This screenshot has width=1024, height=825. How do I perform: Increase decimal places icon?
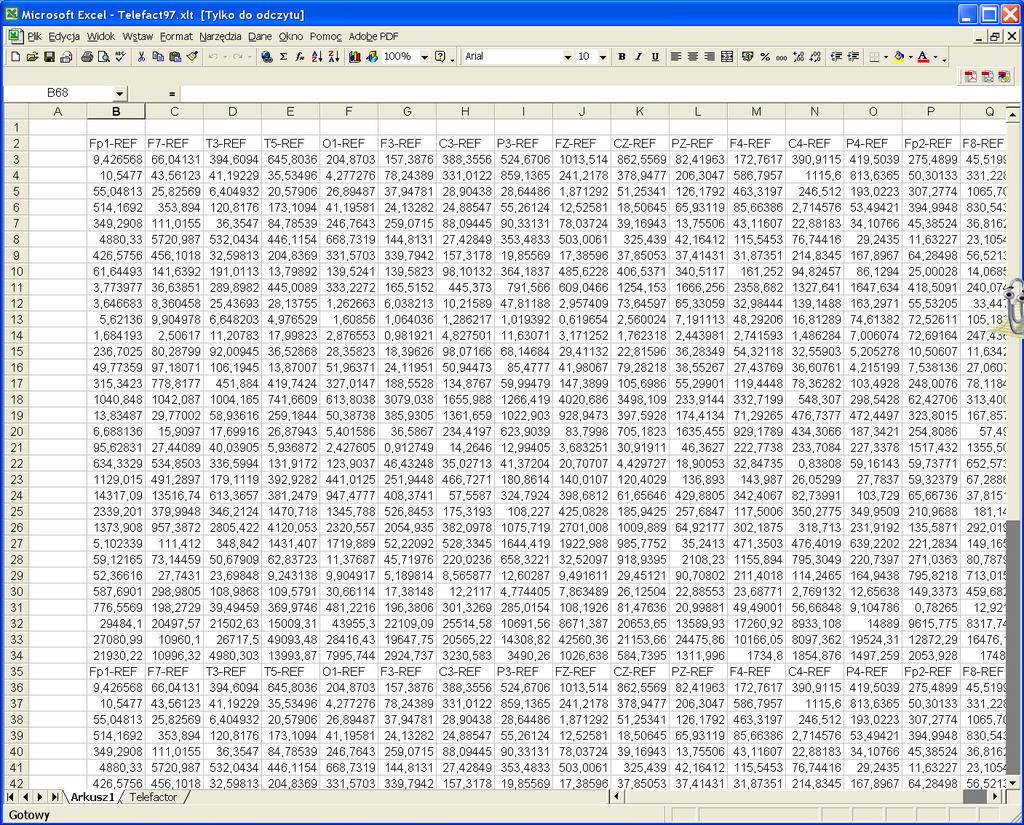pos(798,57)
